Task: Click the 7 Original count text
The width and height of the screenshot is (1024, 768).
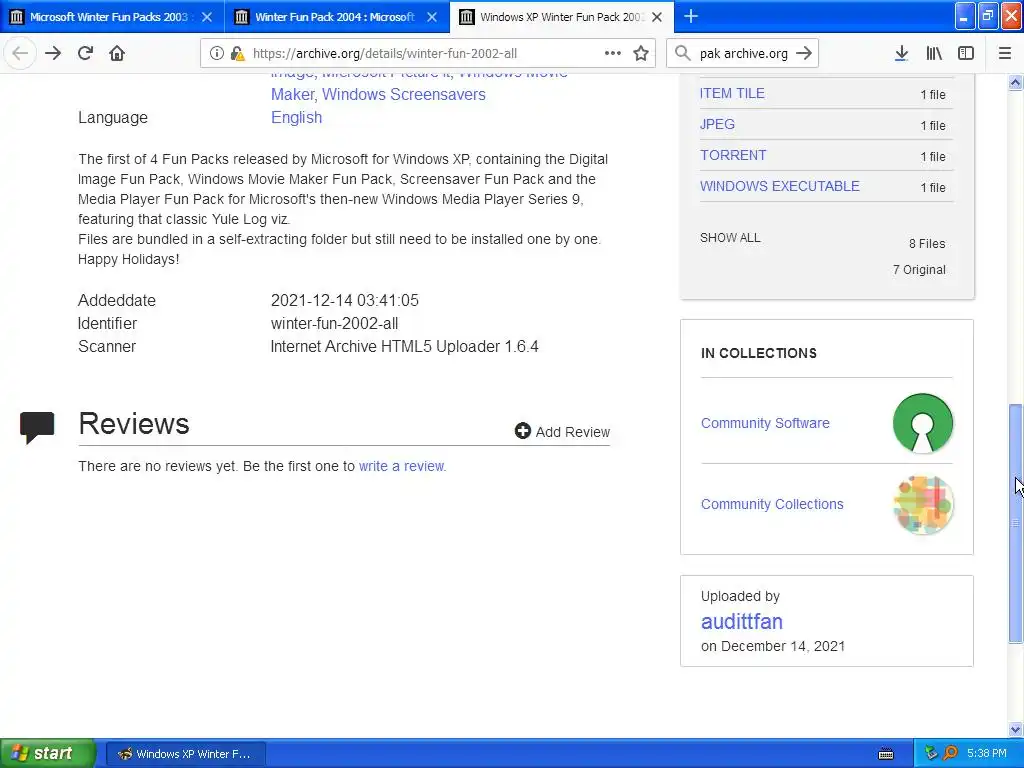Action: [x=919, y=270]
